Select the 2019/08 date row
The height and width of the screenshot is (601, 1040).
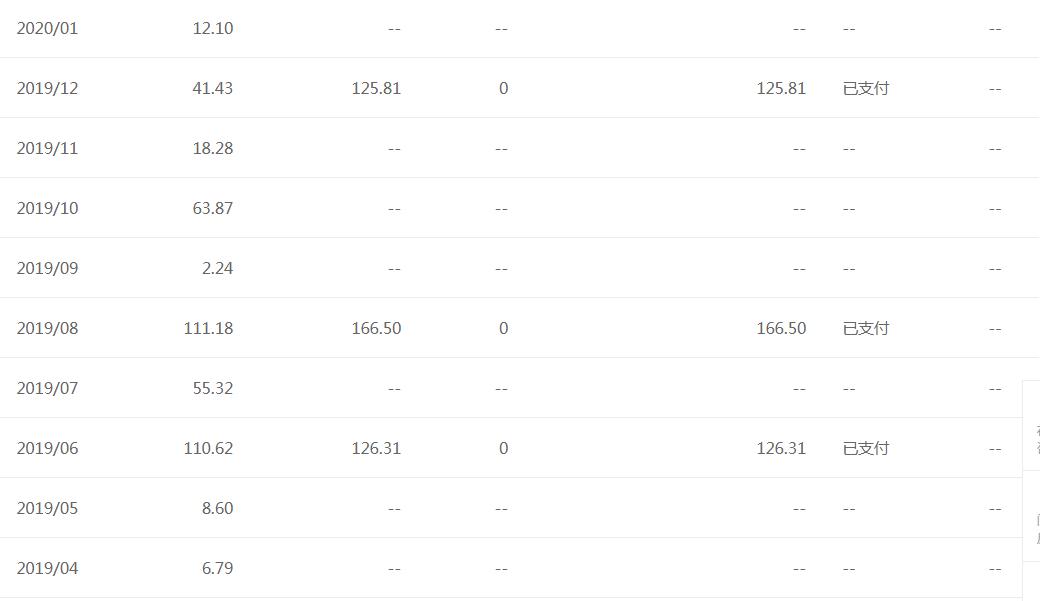47,328
